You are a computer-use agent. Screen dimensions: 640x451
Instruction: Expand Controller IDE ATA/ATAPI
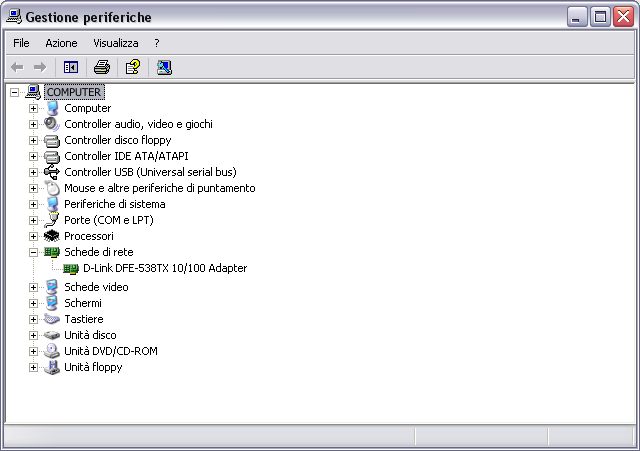pos(33,156)
